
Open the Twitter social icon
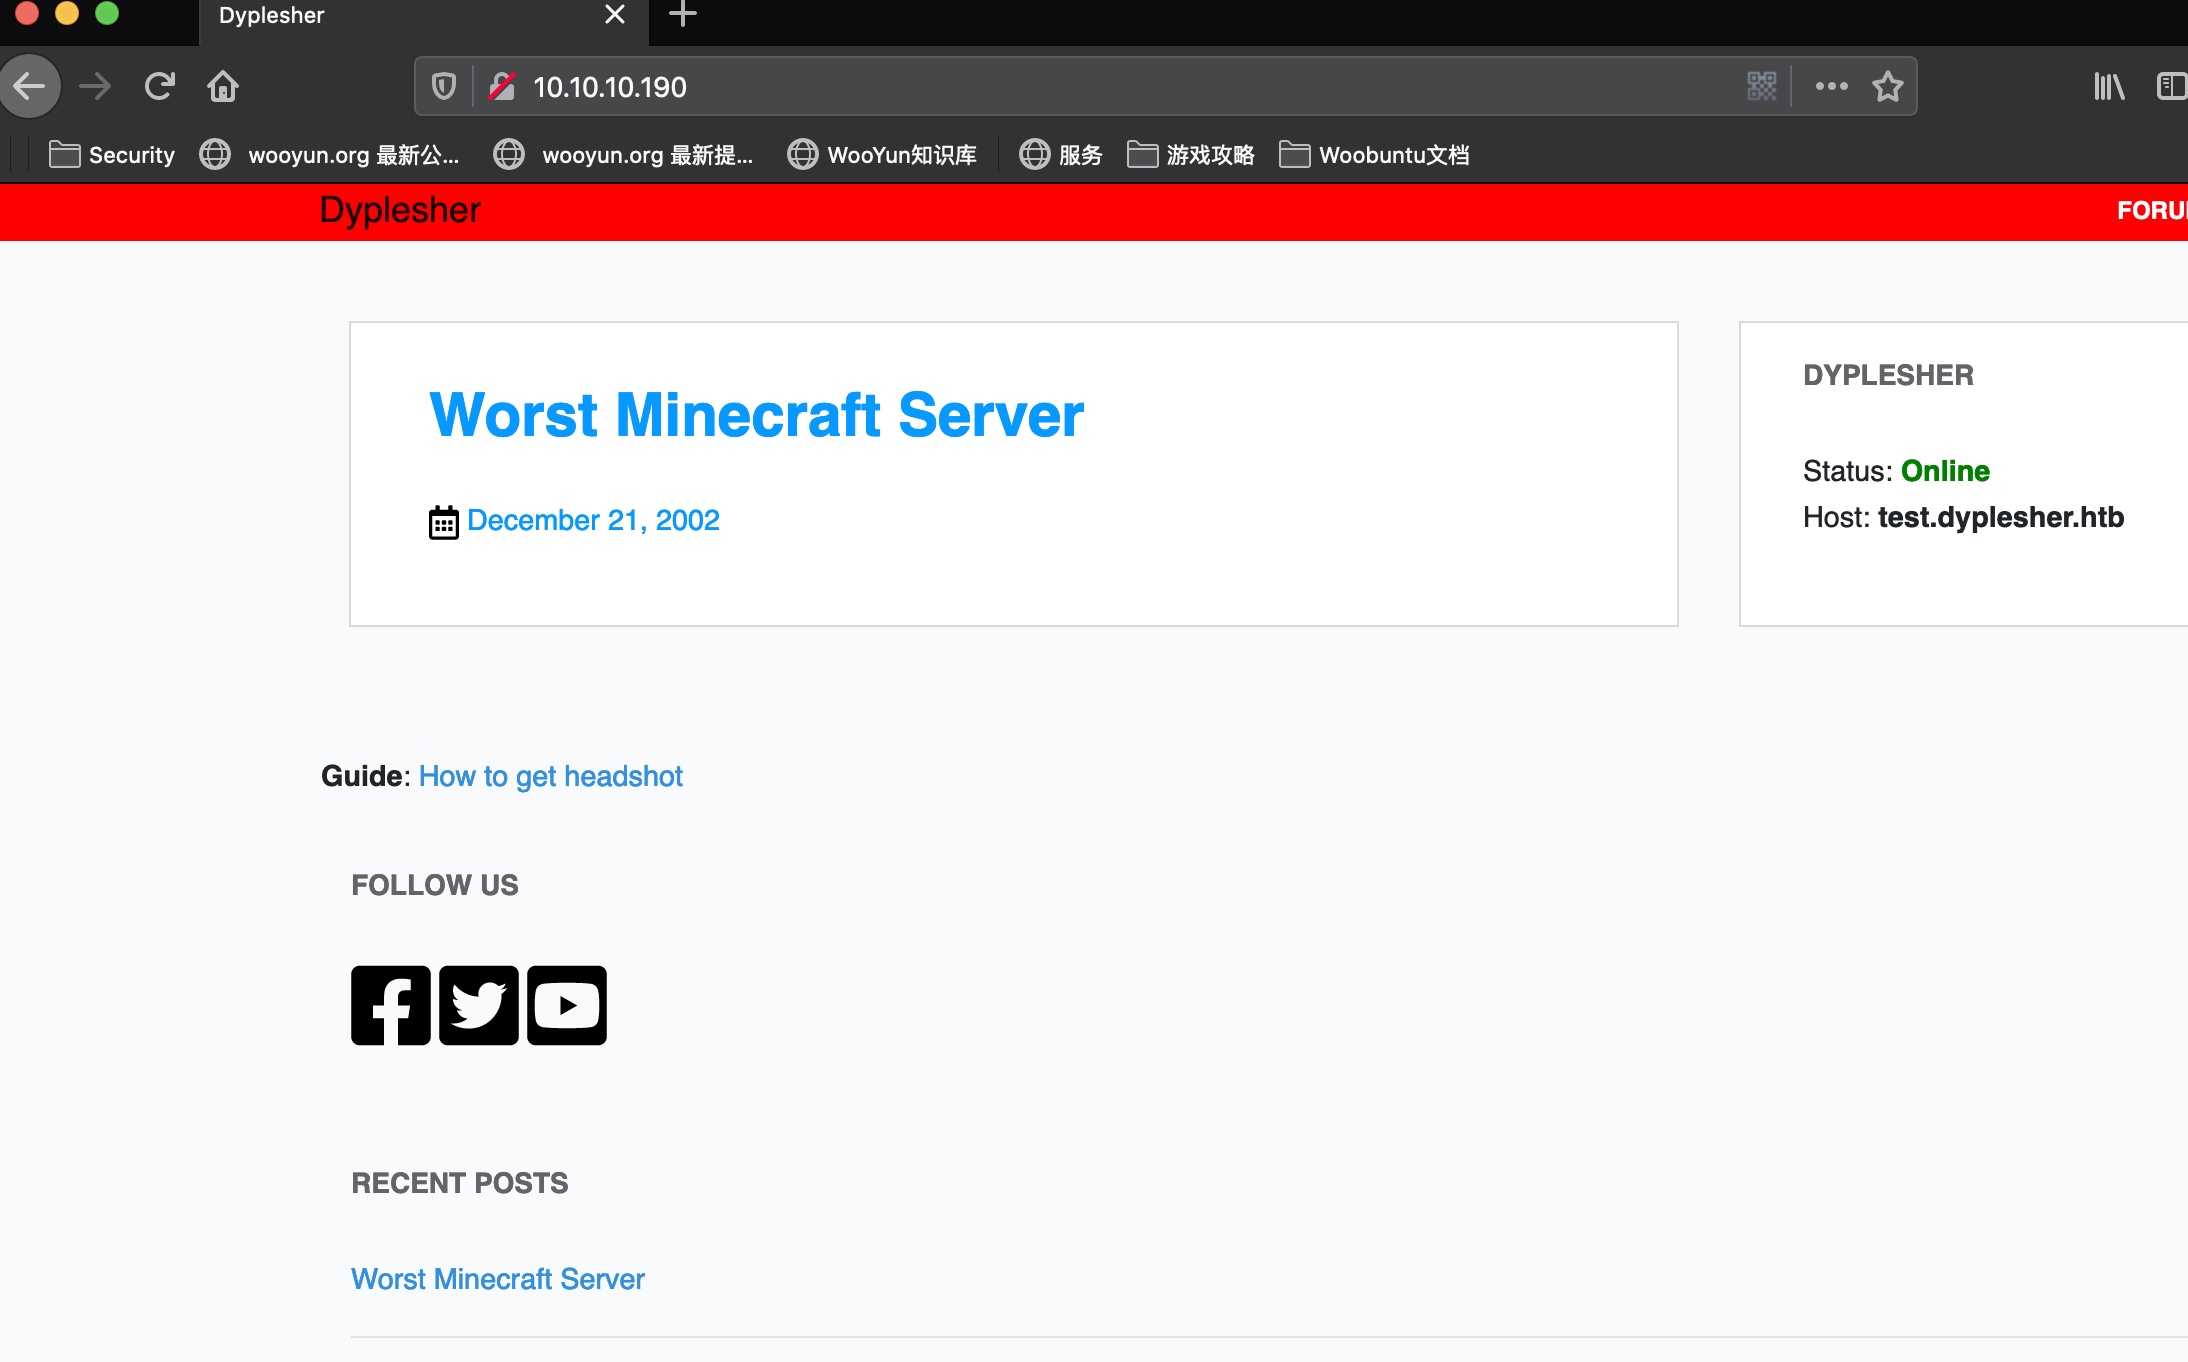pyautogui.click(x=479, y=1005)
